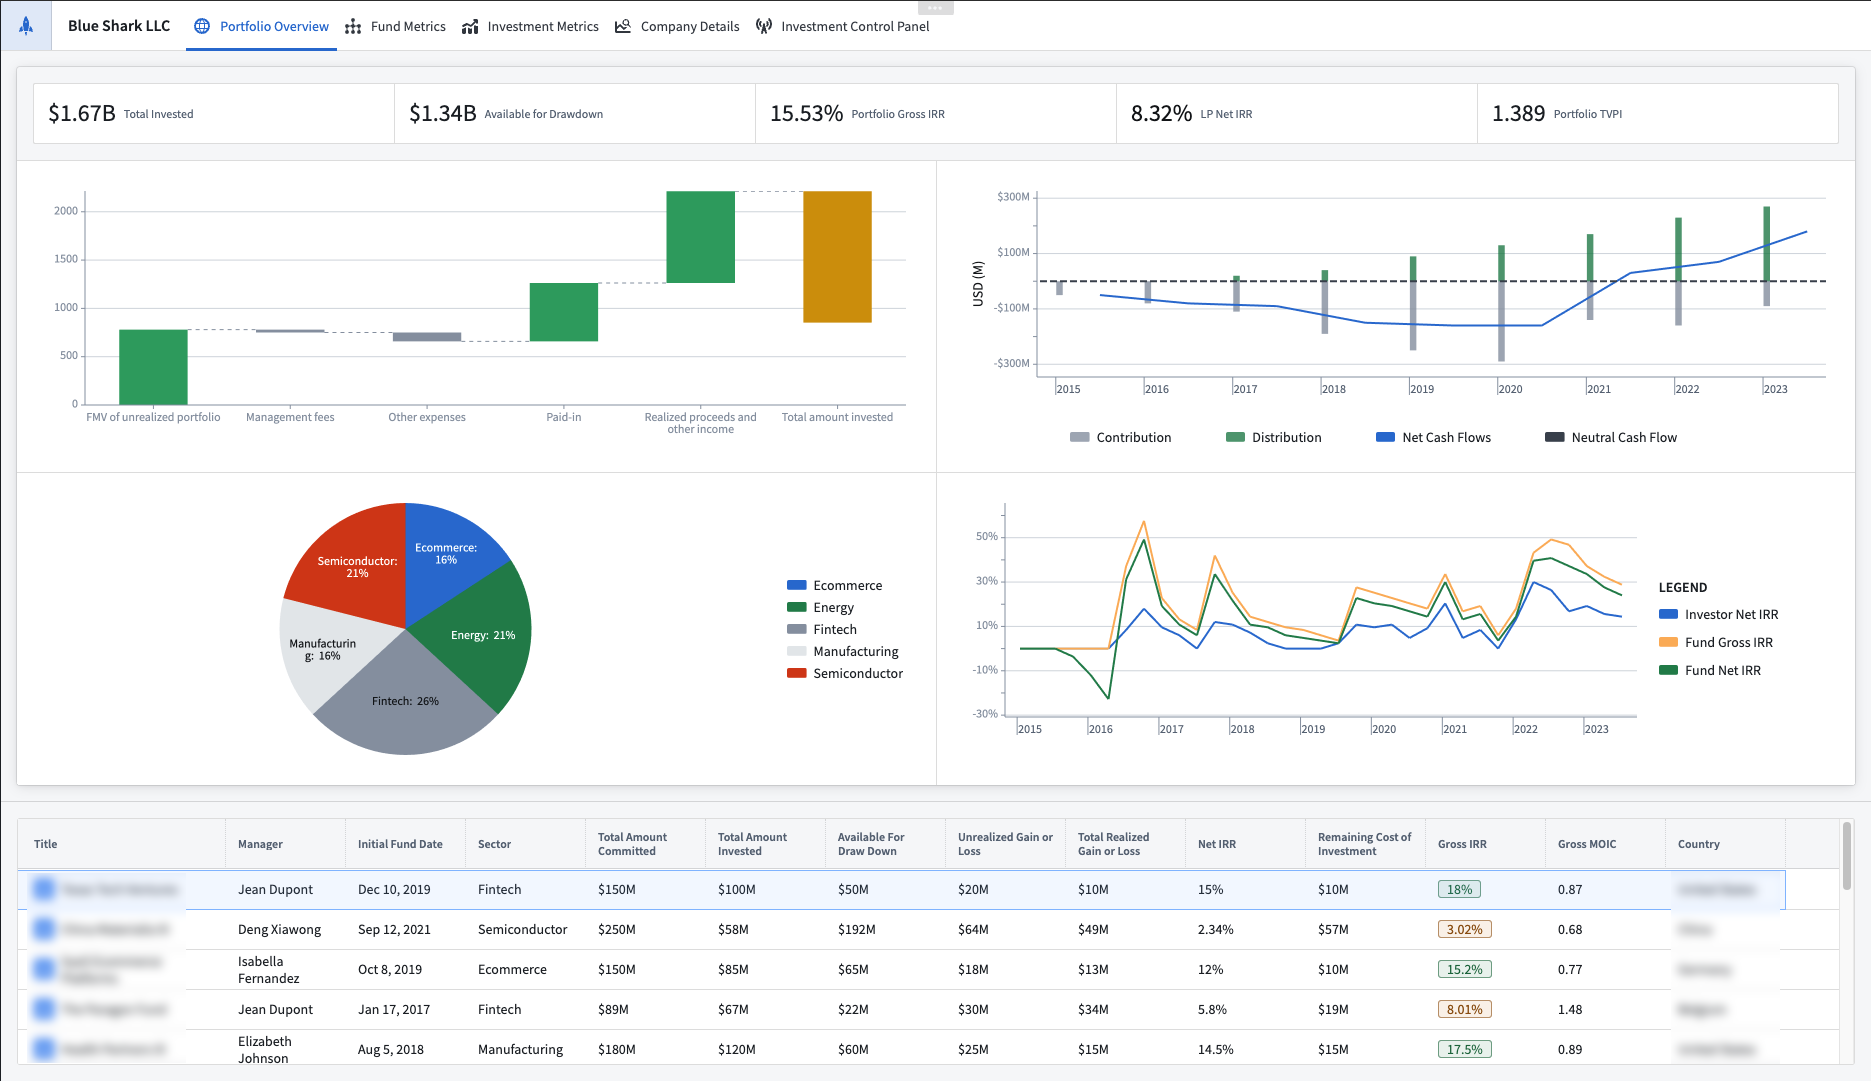Click the rocket logo icon top left

tap(24, 26)
